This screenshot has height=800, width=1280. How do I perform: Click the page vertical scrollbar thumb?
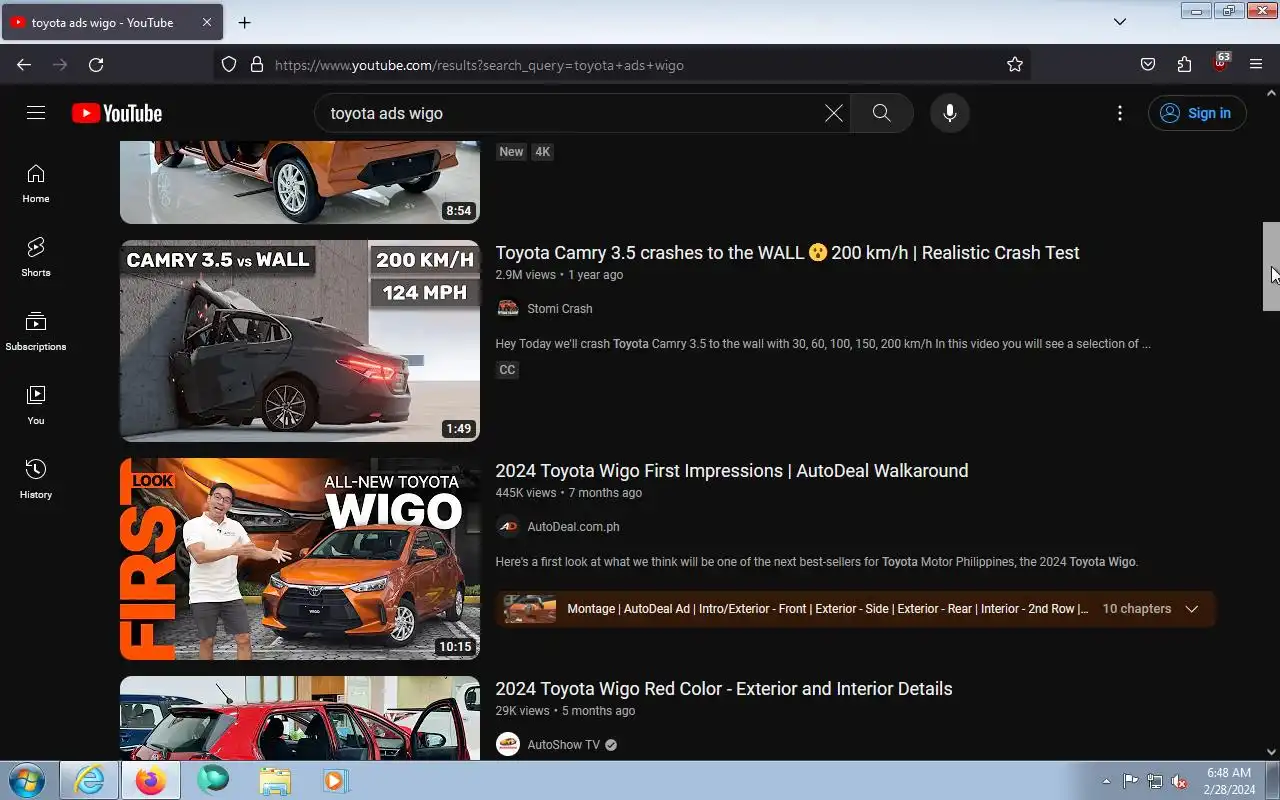pyautogui.click(x=1271, y=266)
